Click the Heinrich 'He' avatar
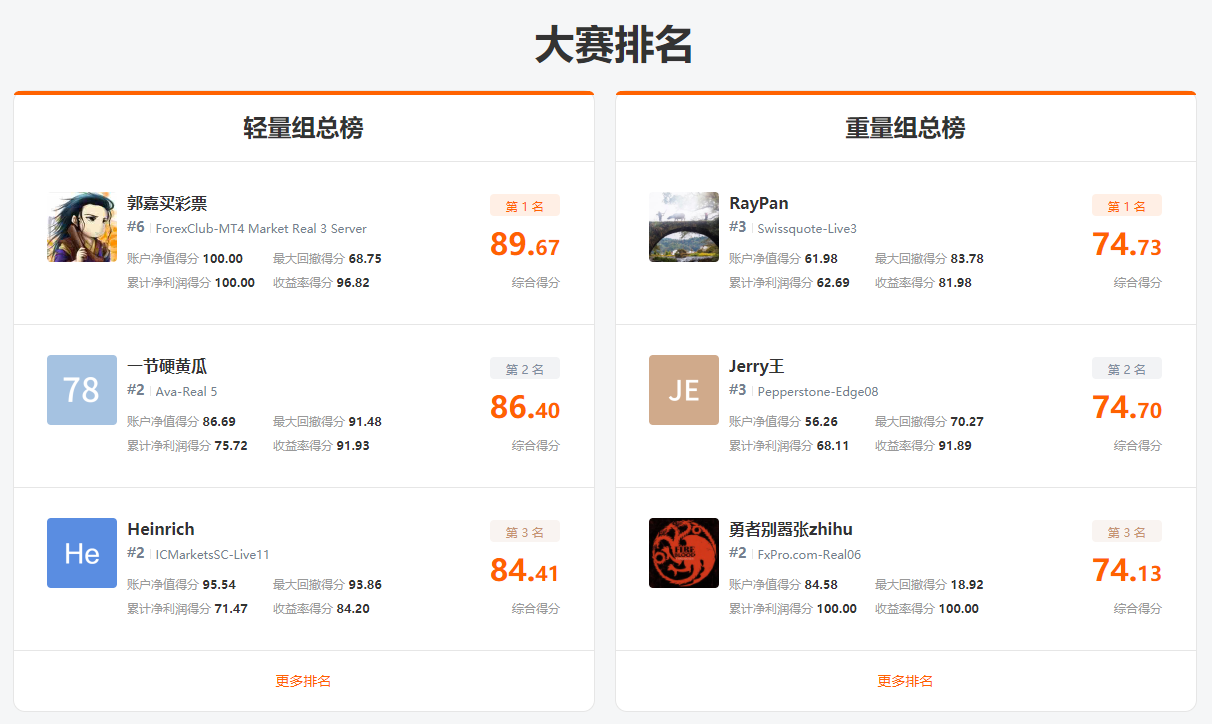Viewport: 1212px width, 724px height. point(82,553)
